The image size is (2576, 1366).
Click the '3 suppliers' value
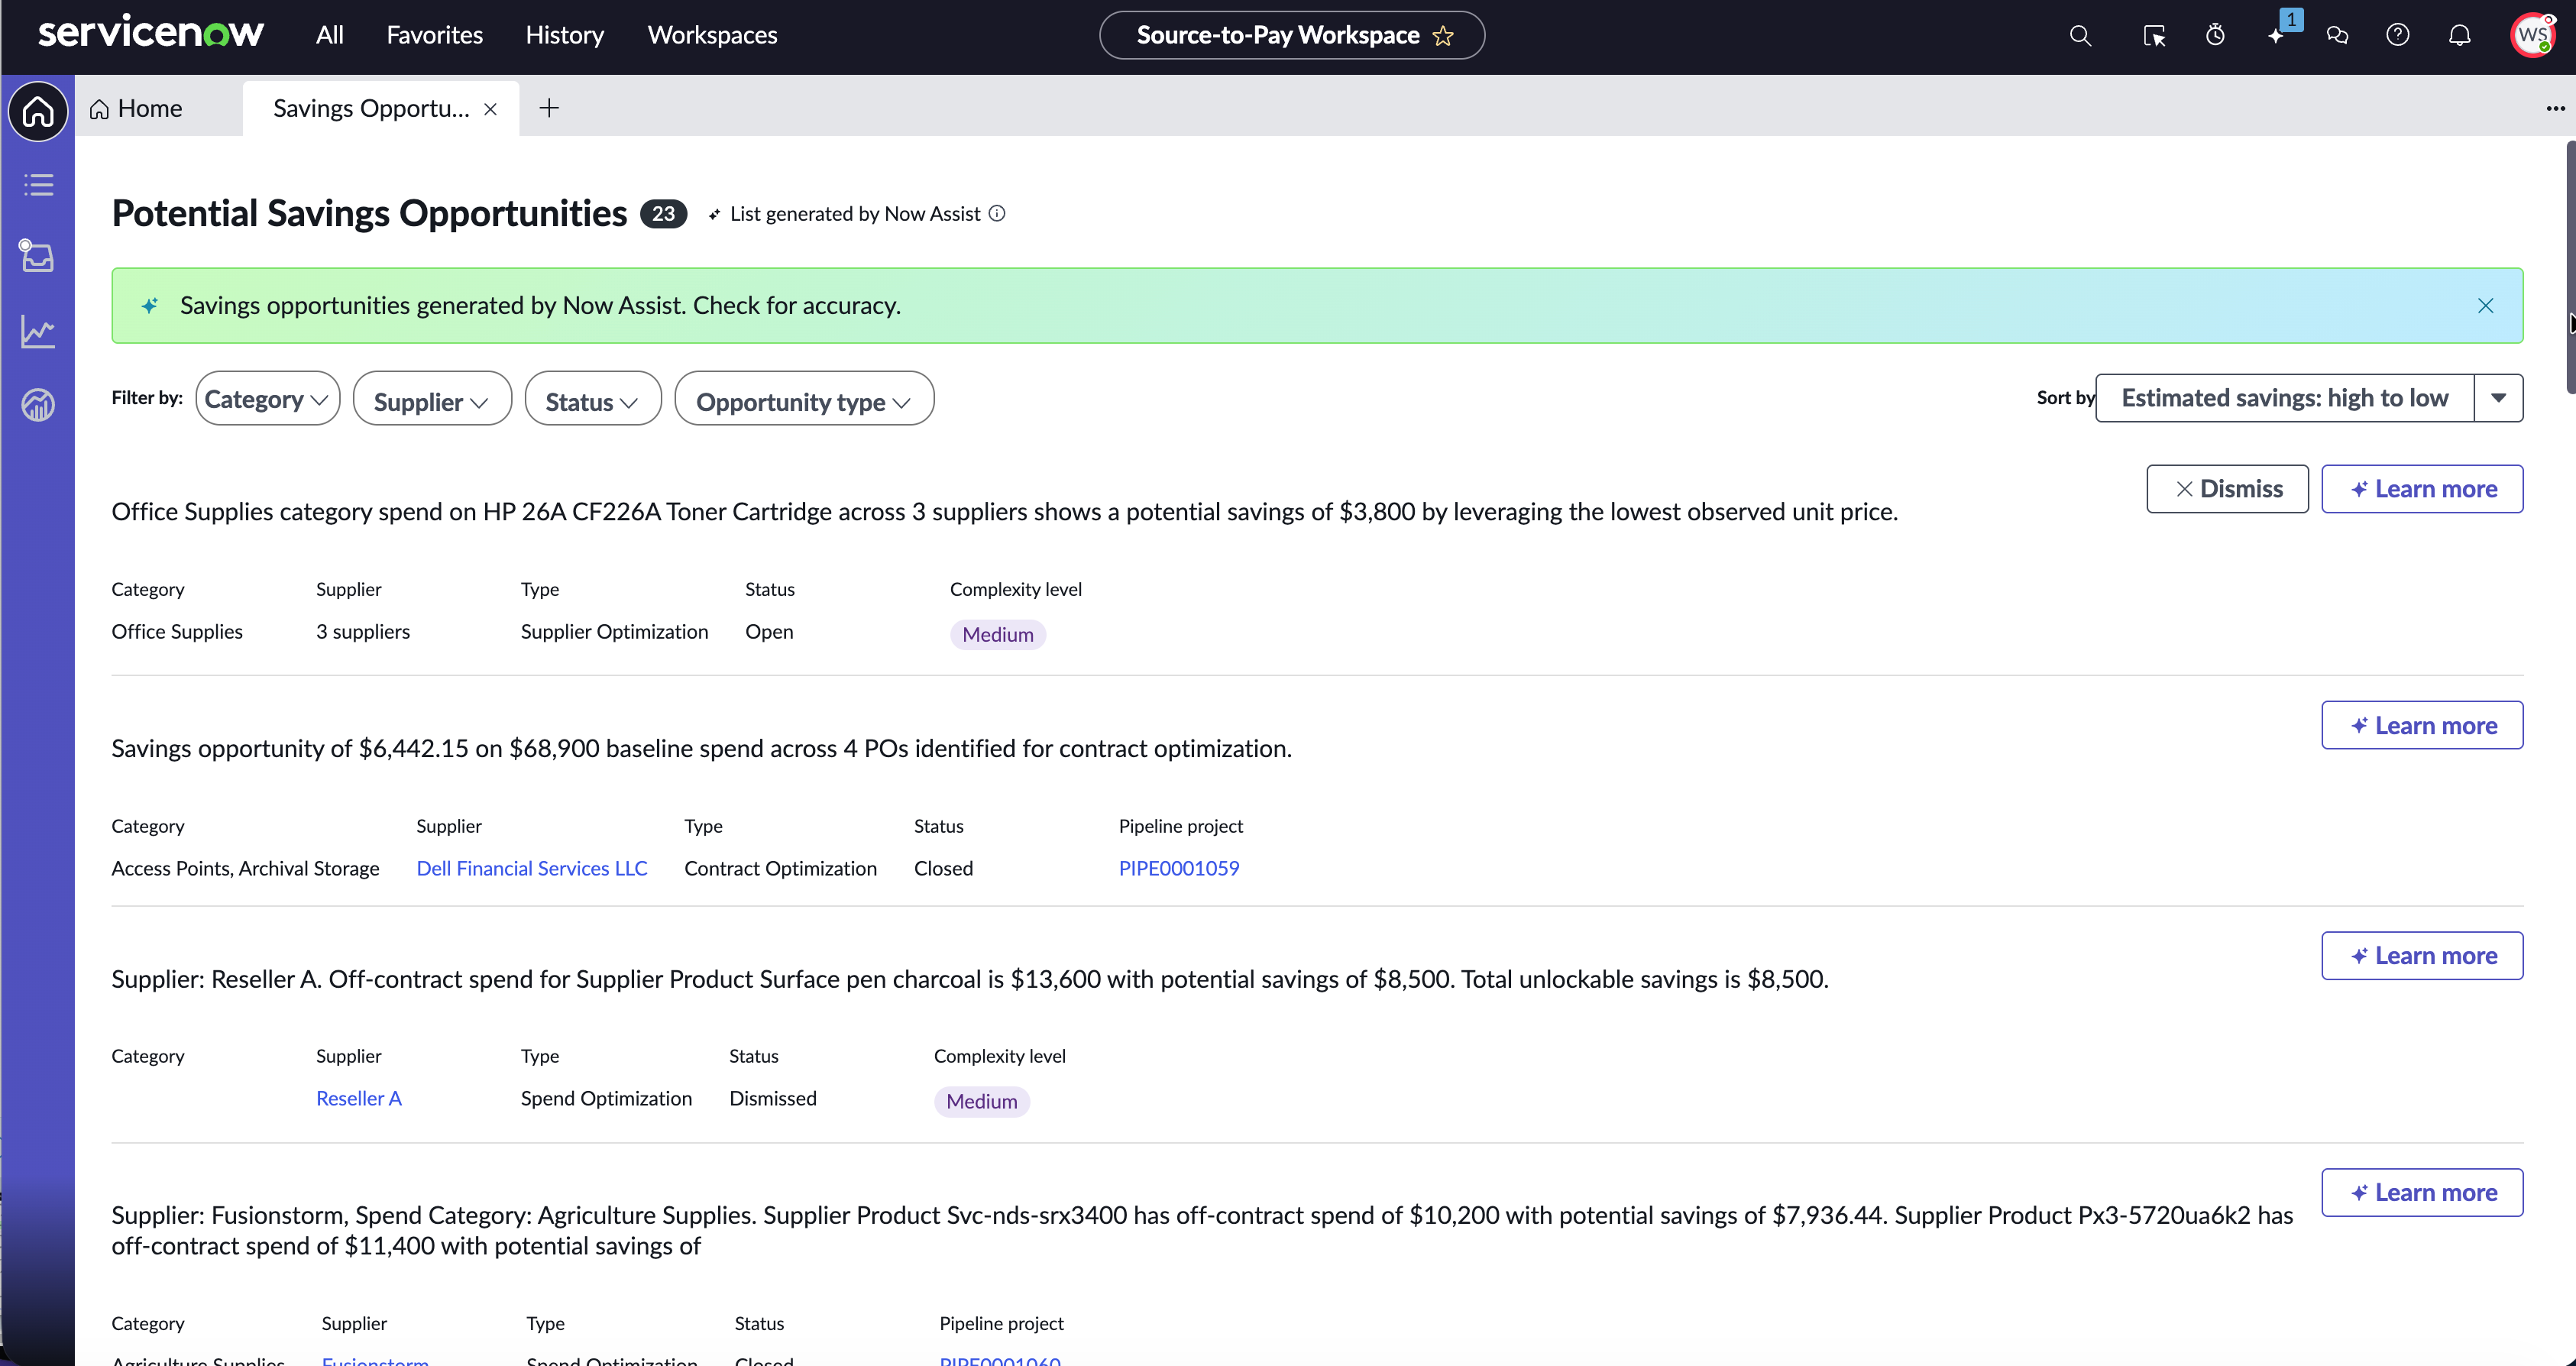(x=363, y=631)
